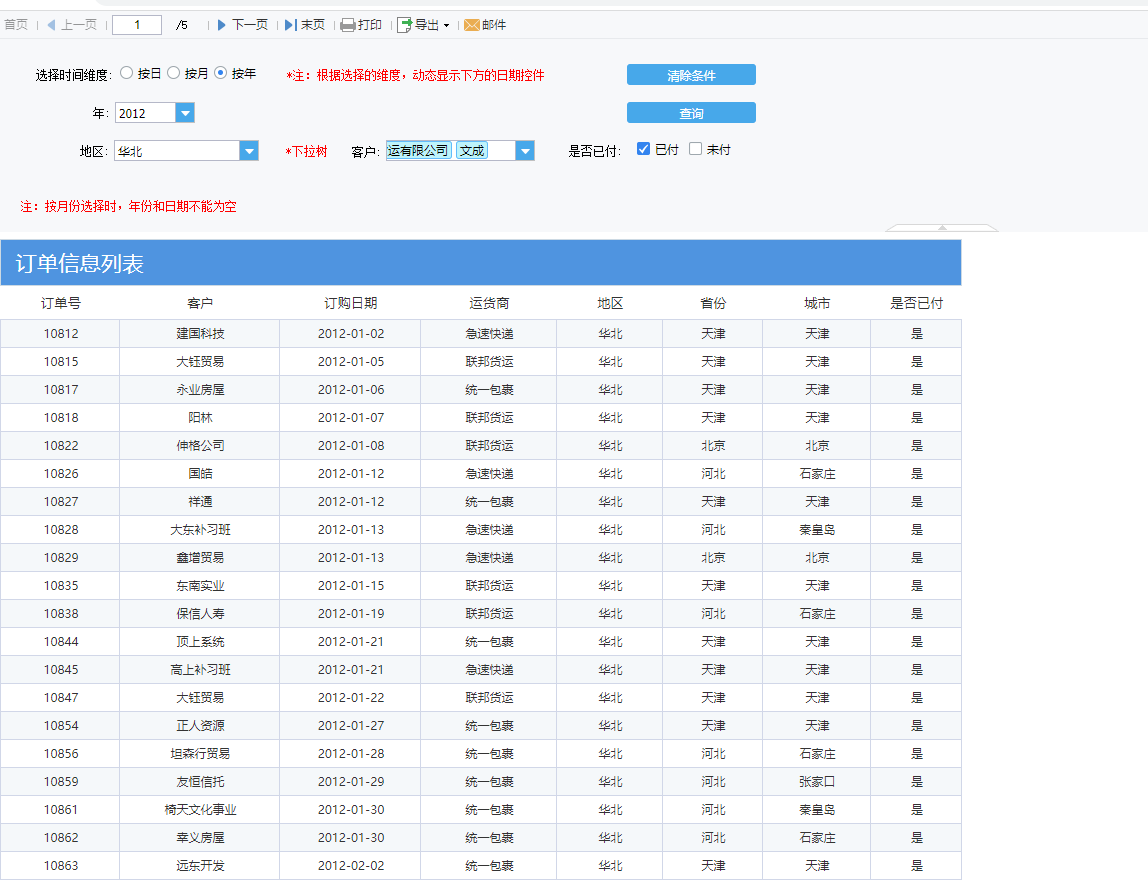Image resolution: width=1148 pixels, height=880 pixels.
Task: Select the 按月 radio button
Action: point(174,73)
